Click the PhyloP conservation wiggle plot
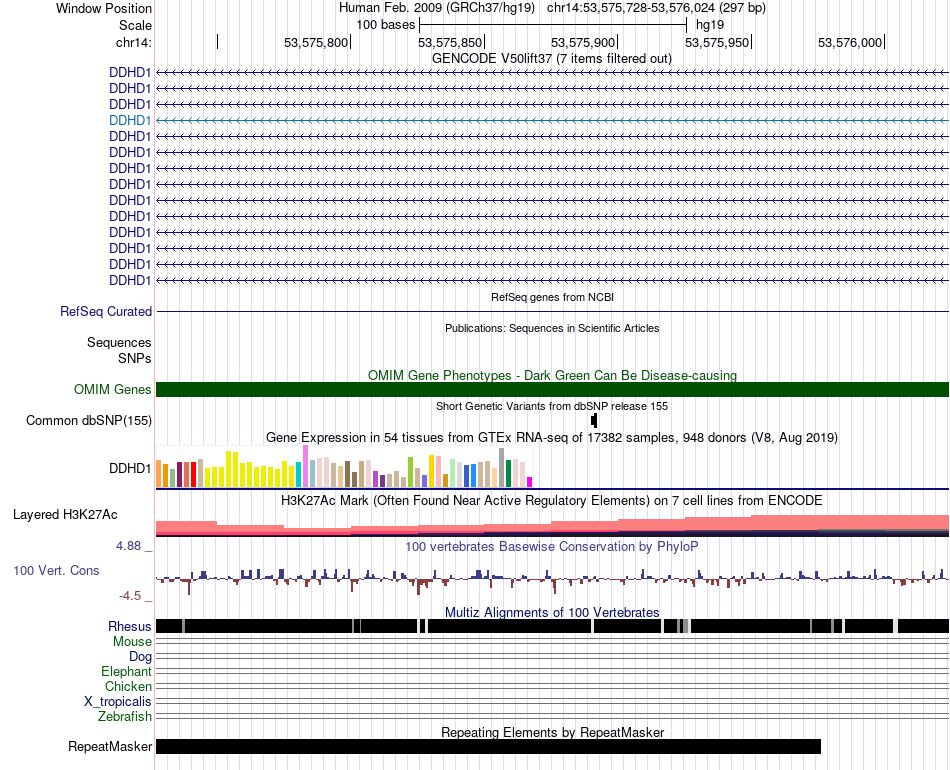Image resolution: width=950 pixels, height=770 pixels. coord(553,580)
